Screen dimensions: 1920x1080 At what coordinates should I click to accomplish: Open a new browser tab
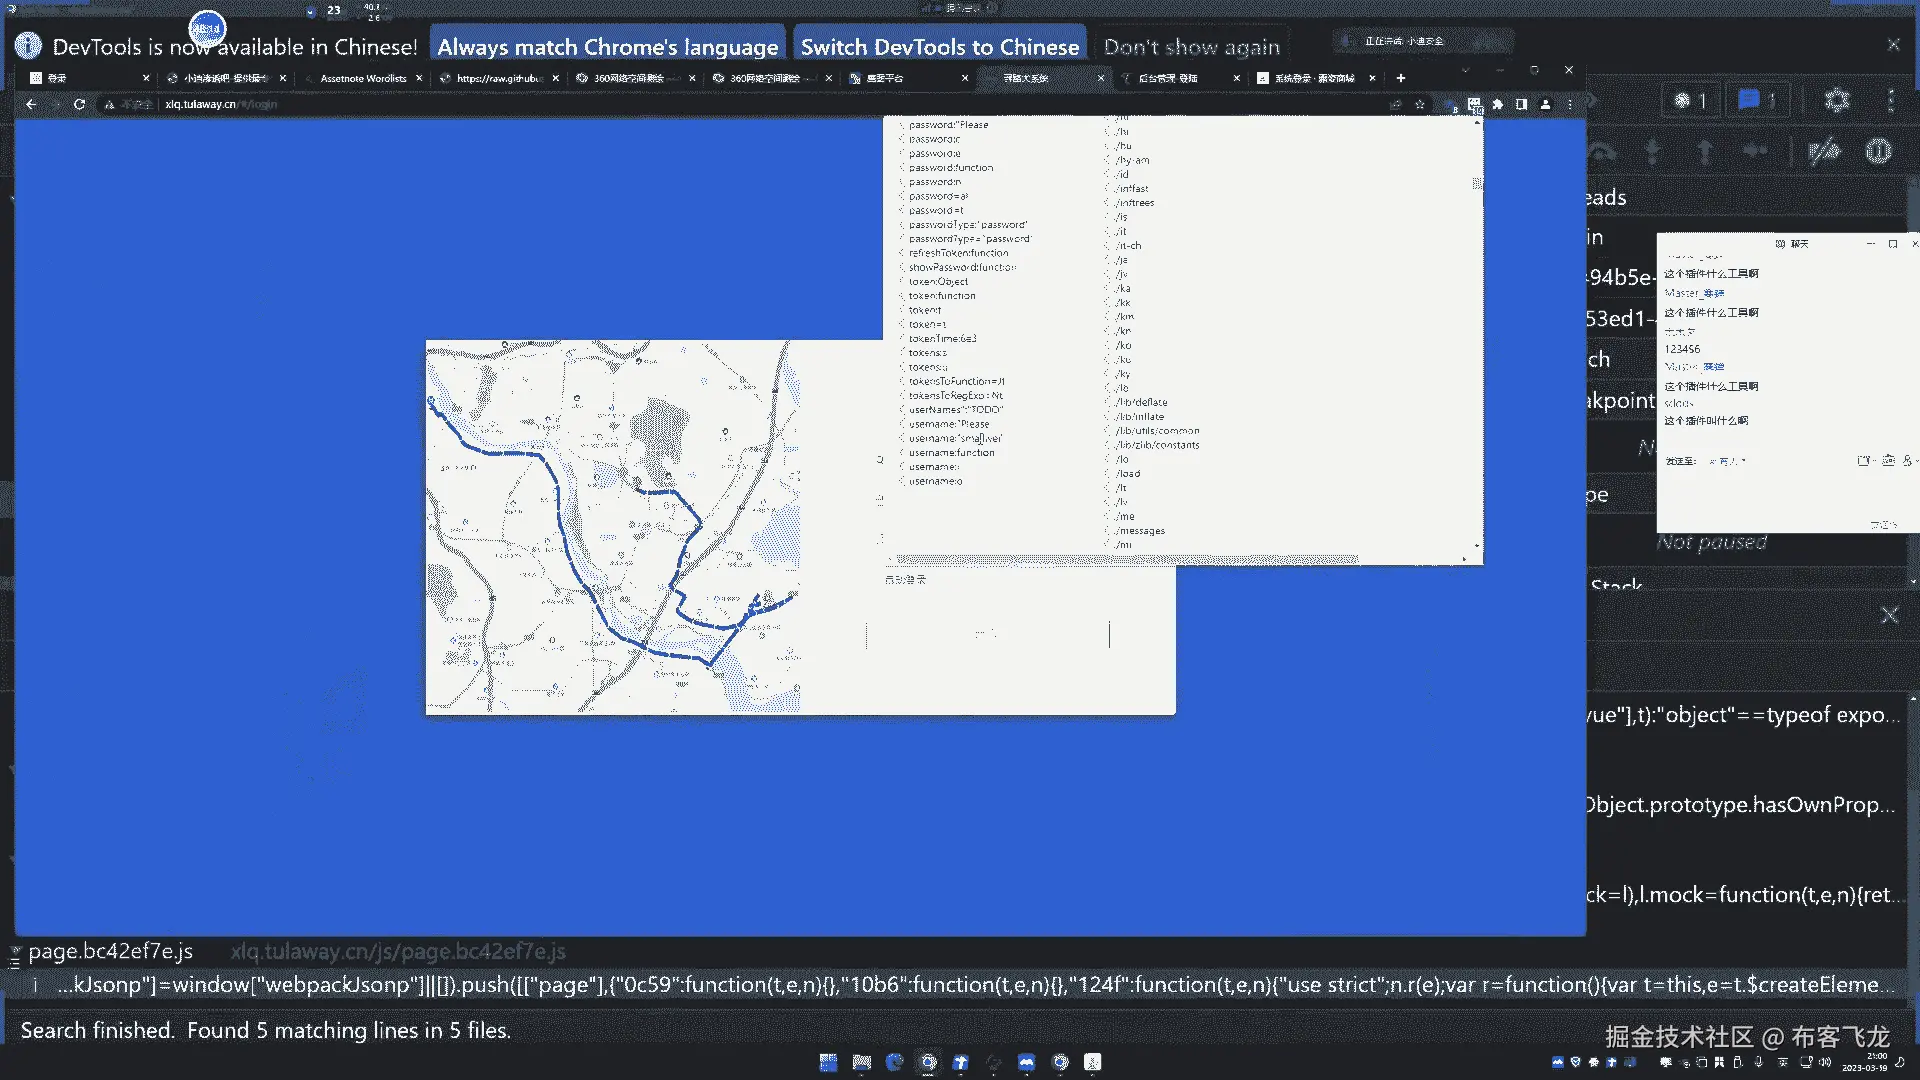click(1401, 78)
